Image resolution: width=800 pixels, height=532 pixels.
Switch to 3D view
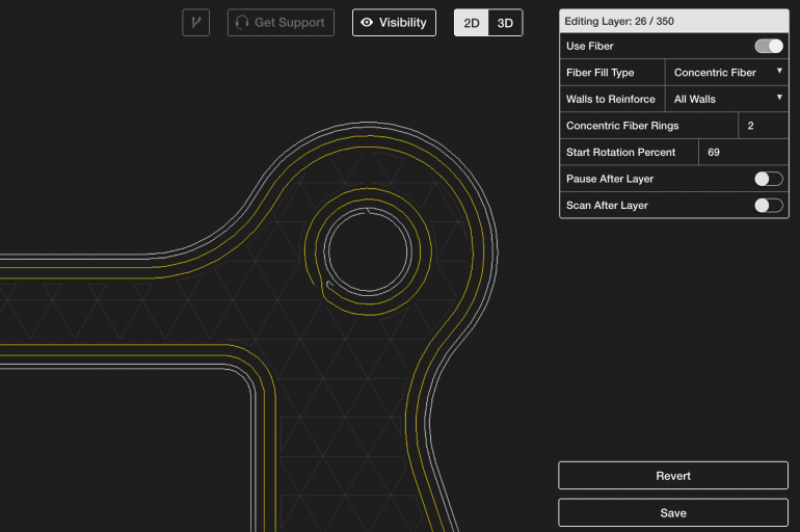point(505,23)
